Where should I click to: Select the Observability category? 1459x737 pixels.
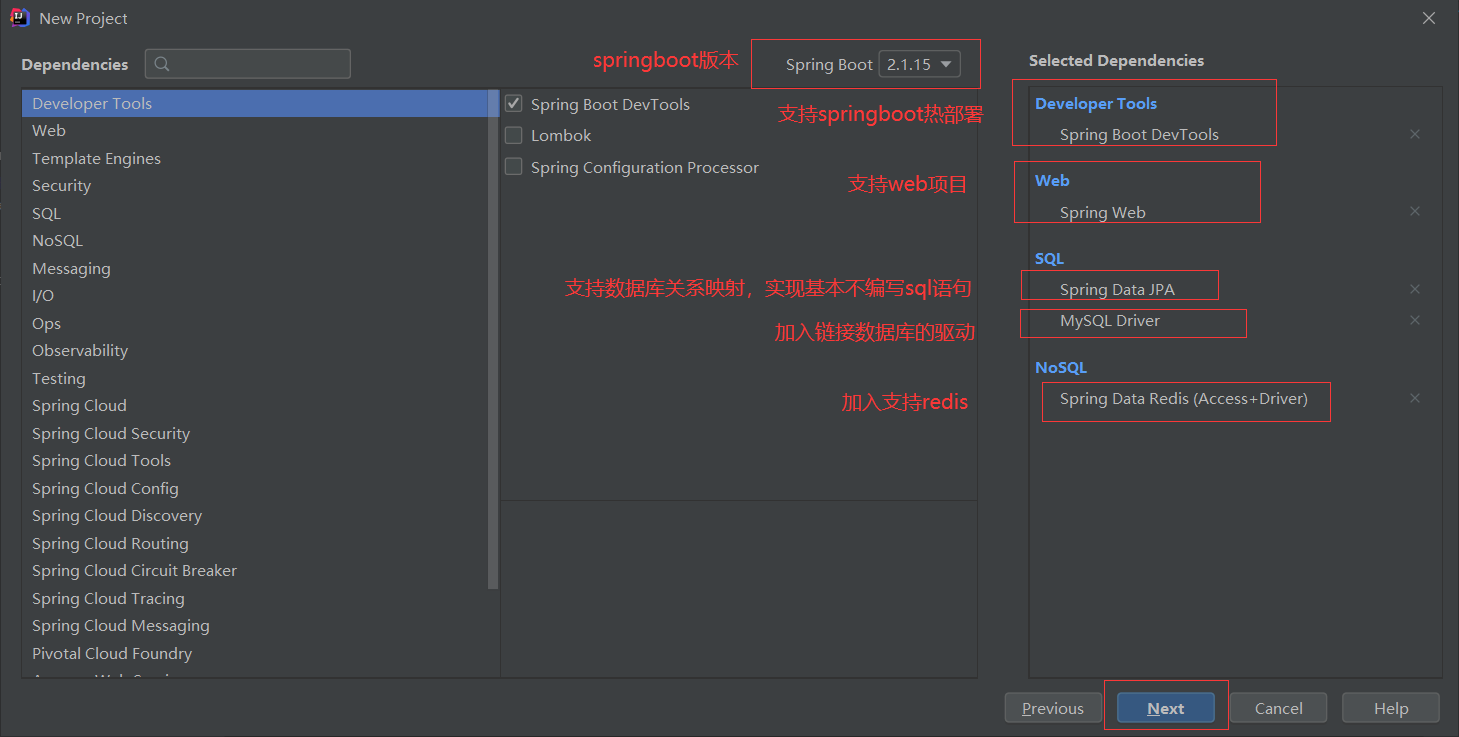tap(255, 350)
